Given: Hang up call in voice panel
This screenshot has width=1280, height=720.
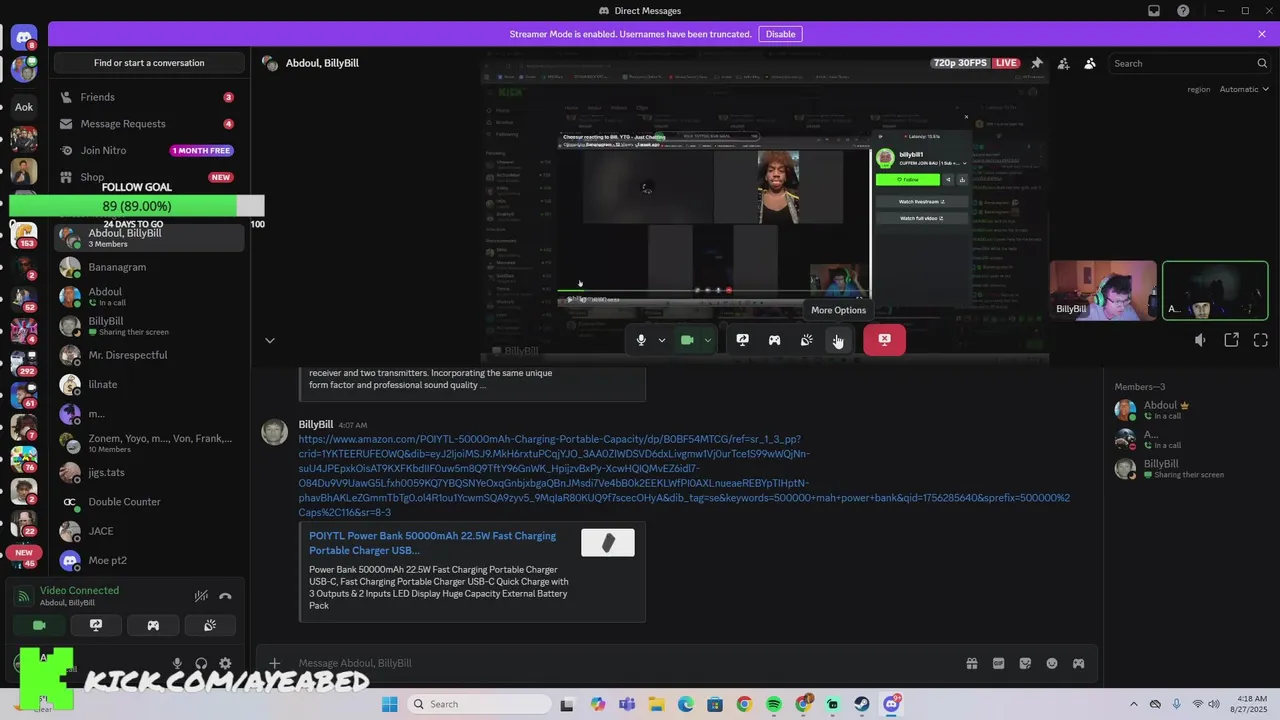Looking at the screenshot, I should (226, 596).
